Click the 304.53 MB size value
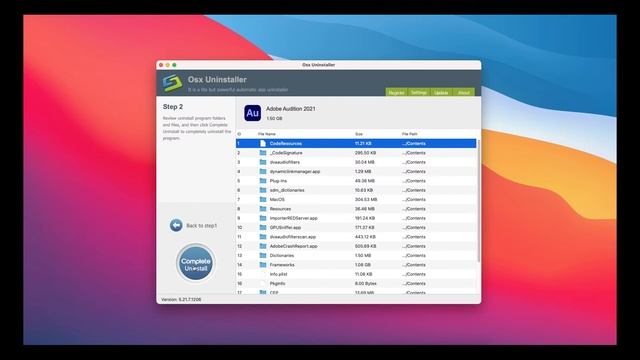Screen dimensions: 640x360 (366, 200)
